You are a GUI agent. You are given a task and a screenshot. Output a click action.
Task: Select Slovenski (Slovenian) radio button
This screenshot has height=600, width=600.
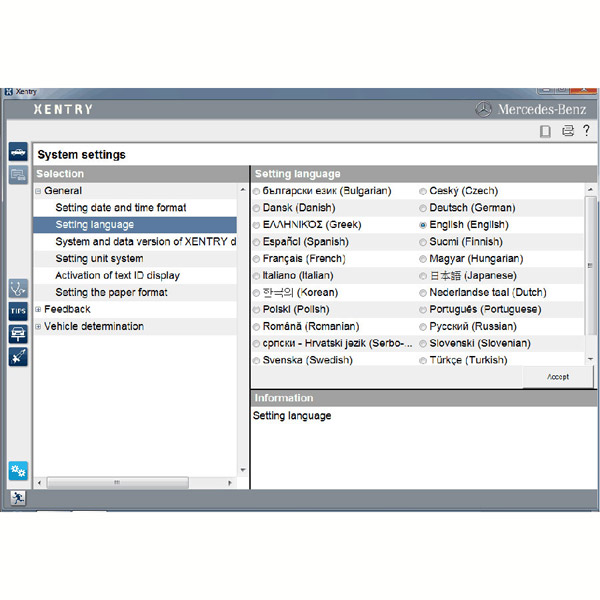(423, 344)
